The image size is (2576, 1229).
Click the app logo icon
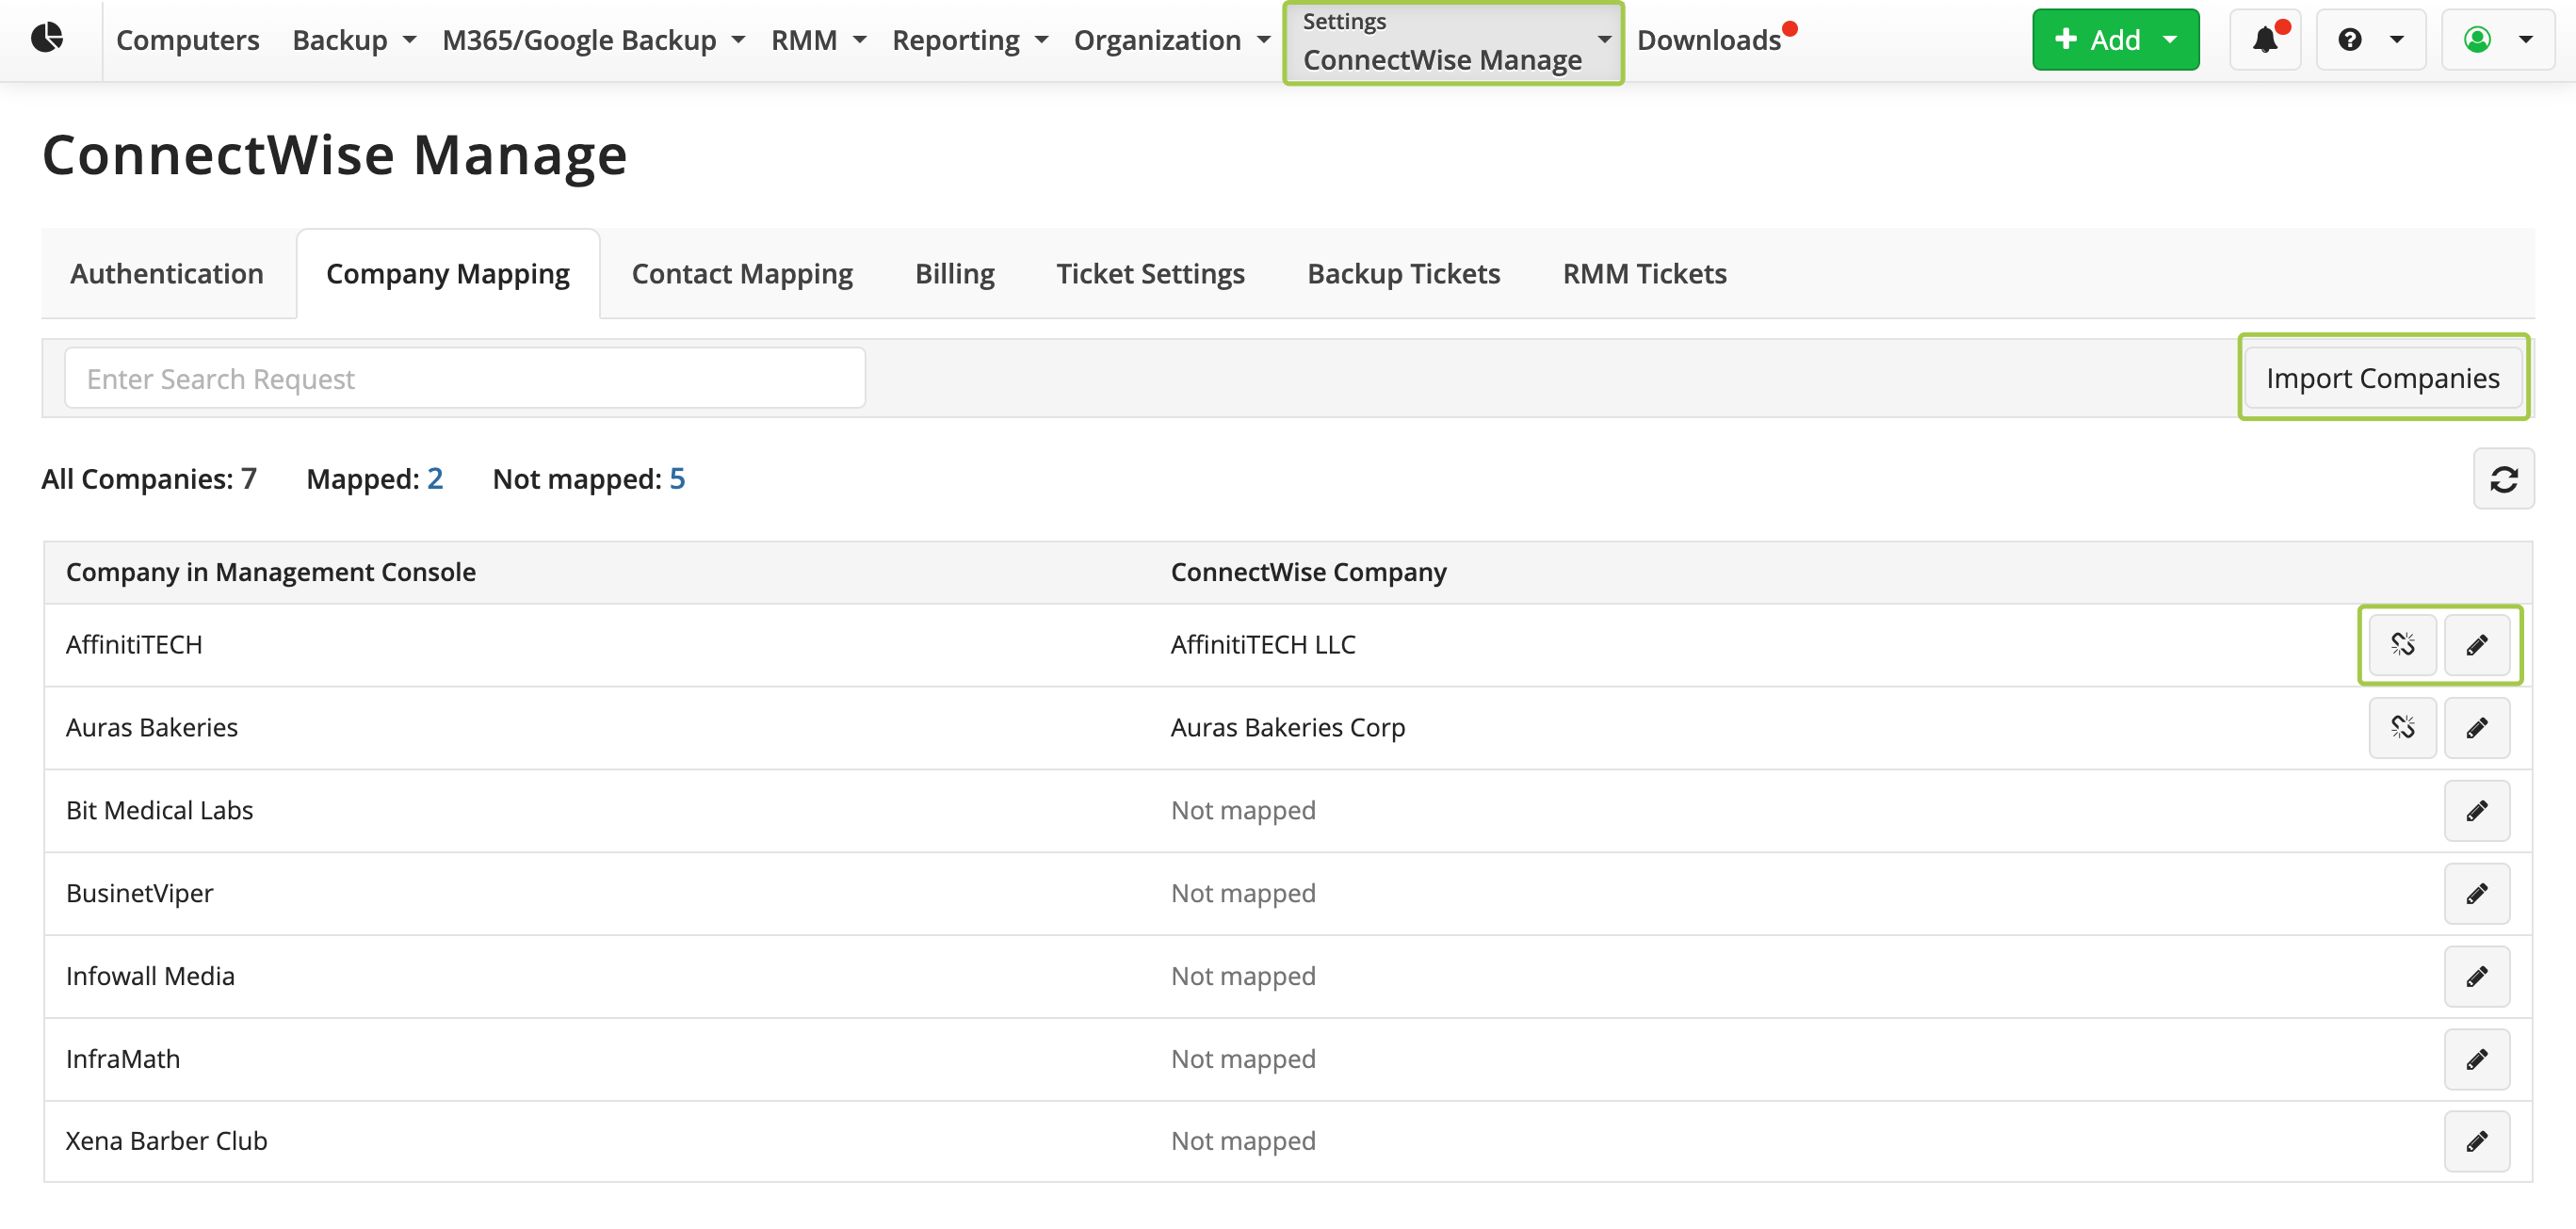pos(47,38)
